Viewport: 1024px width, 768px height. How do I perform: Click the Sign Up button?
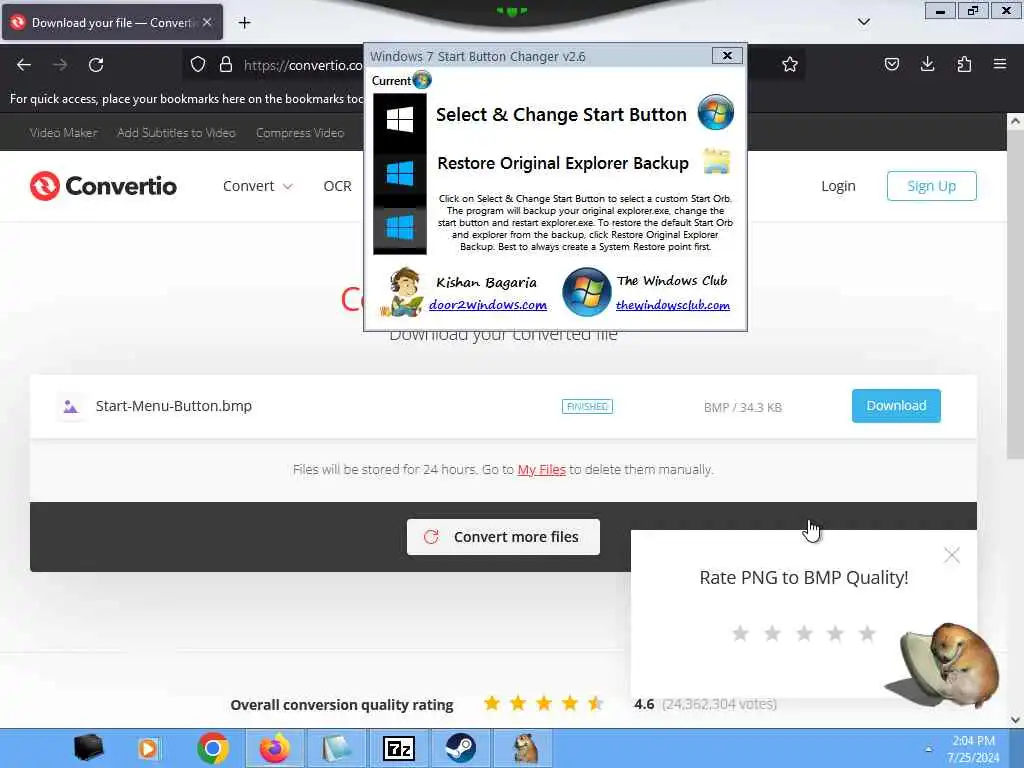tap(931, 186)
